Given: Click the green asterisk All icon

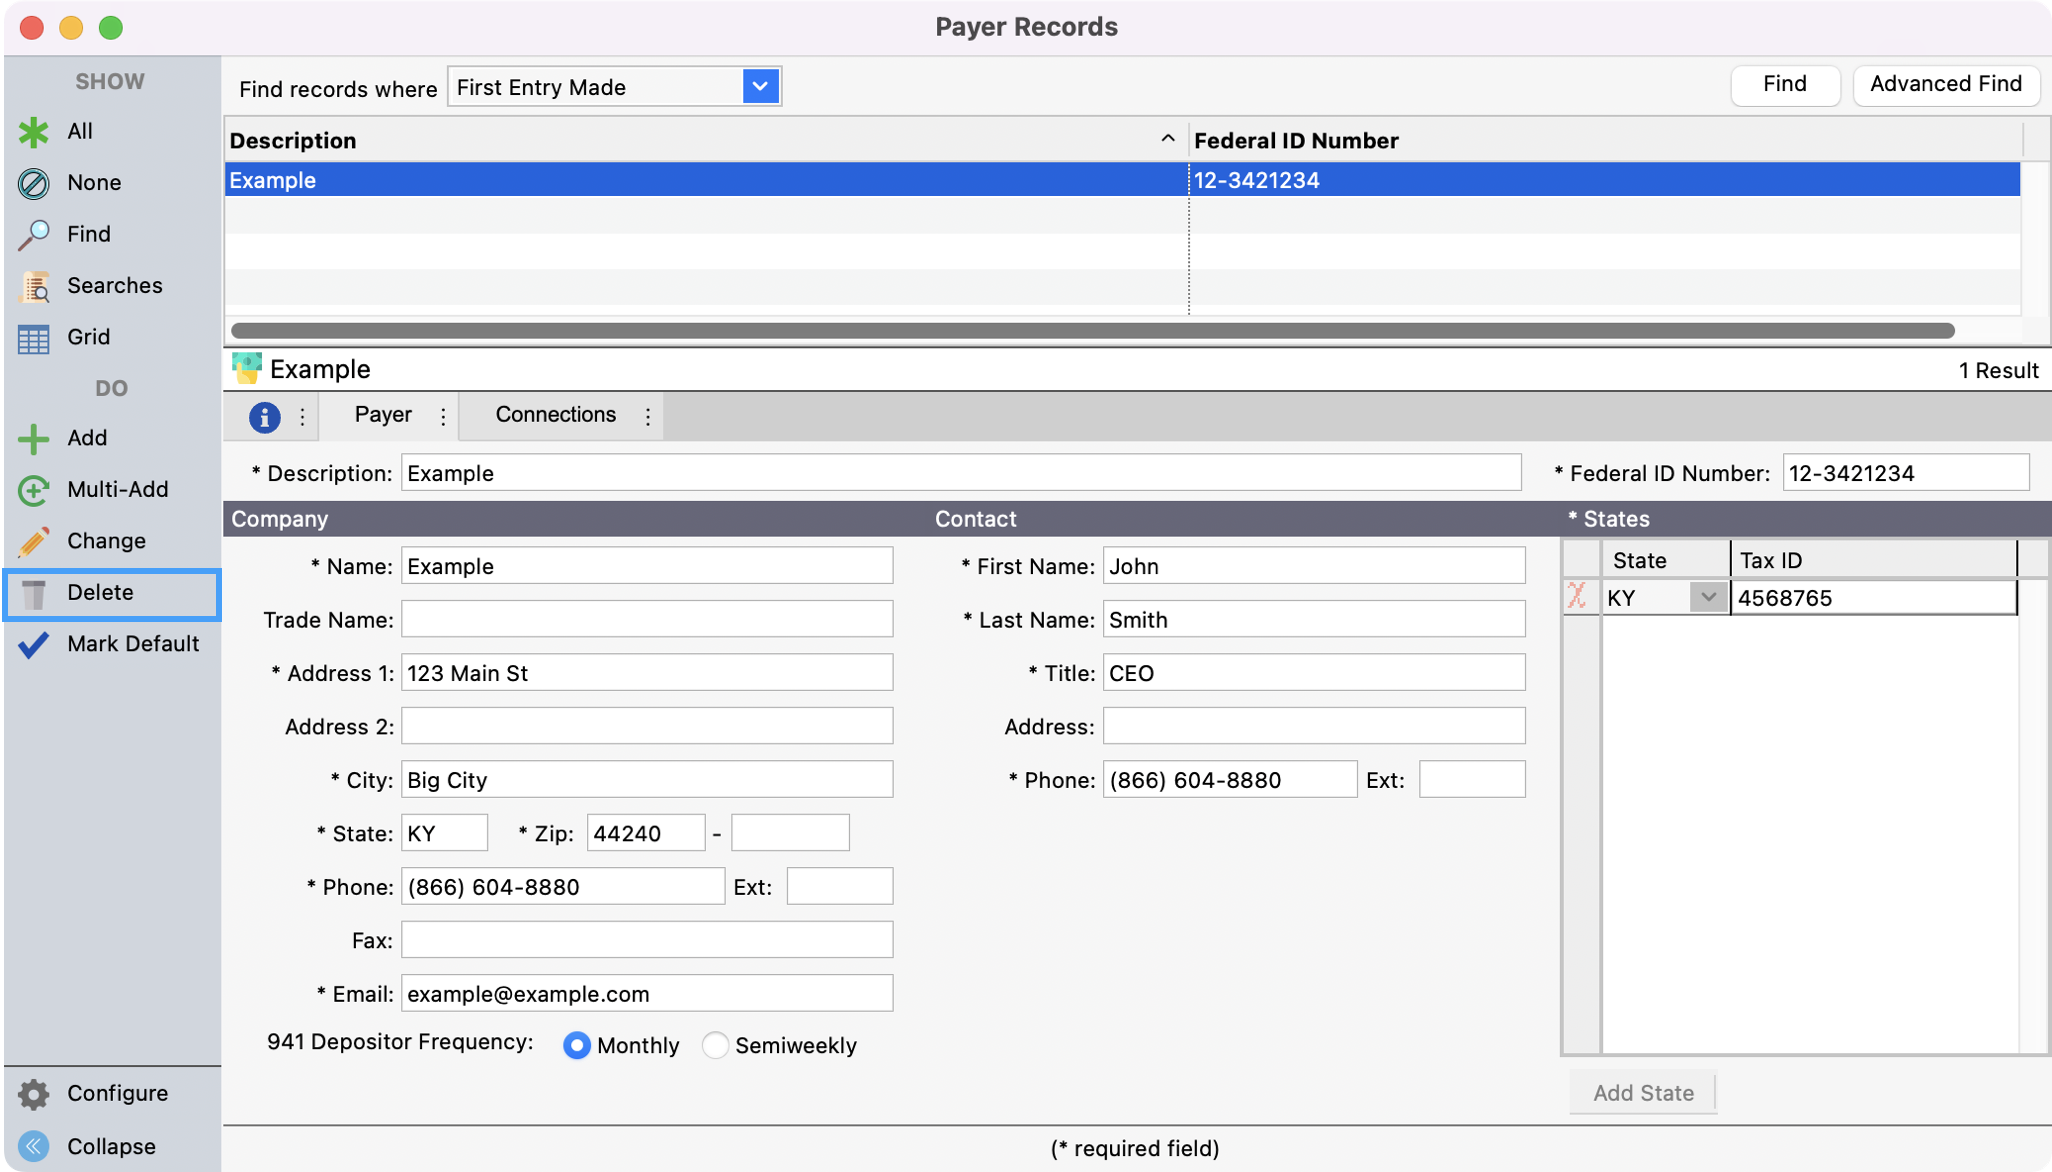Looking at the screenshot, I should [x=34, y=132].
